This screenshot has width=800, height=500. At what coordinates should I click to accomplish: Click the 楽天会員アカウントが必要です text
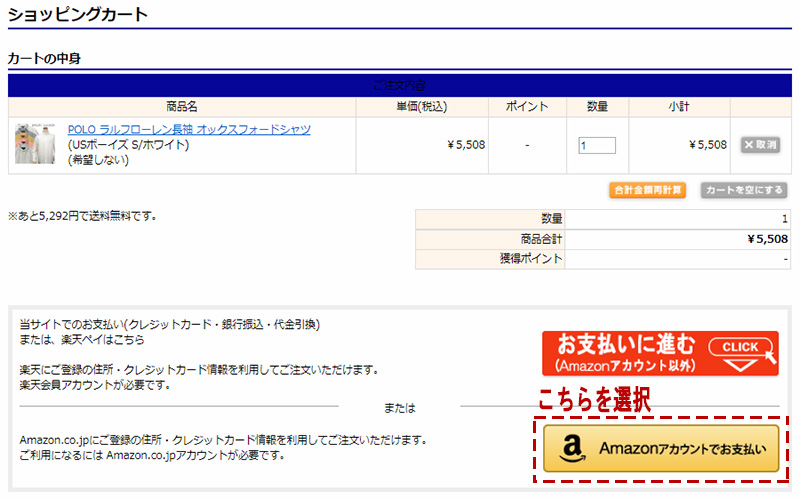click(x=95, y=385)
